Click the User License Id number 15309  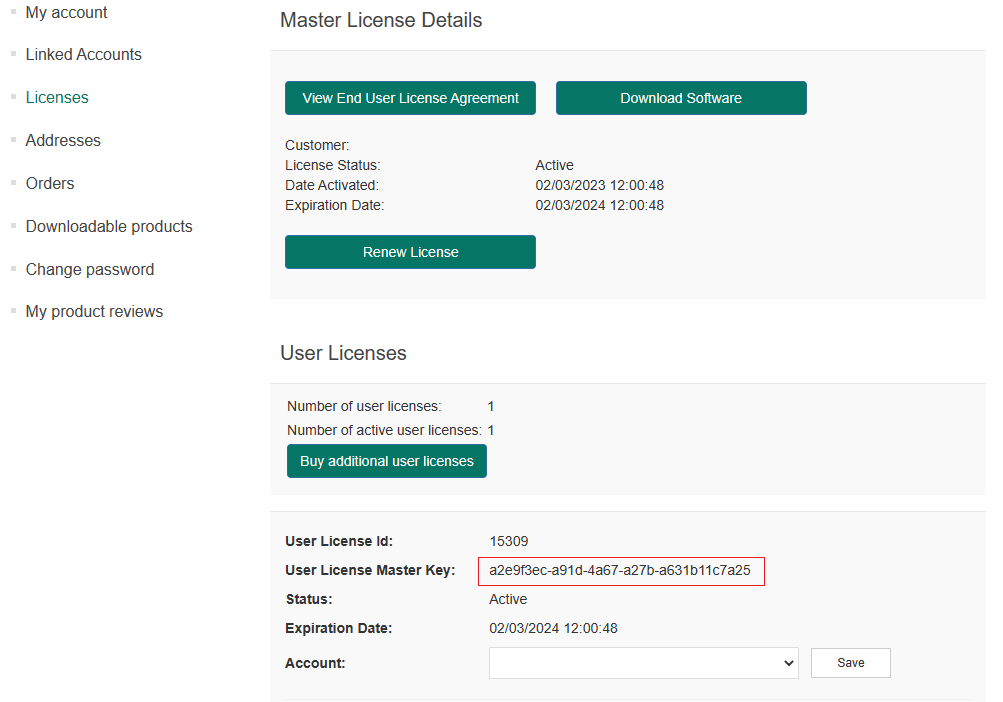pos(508,542)
